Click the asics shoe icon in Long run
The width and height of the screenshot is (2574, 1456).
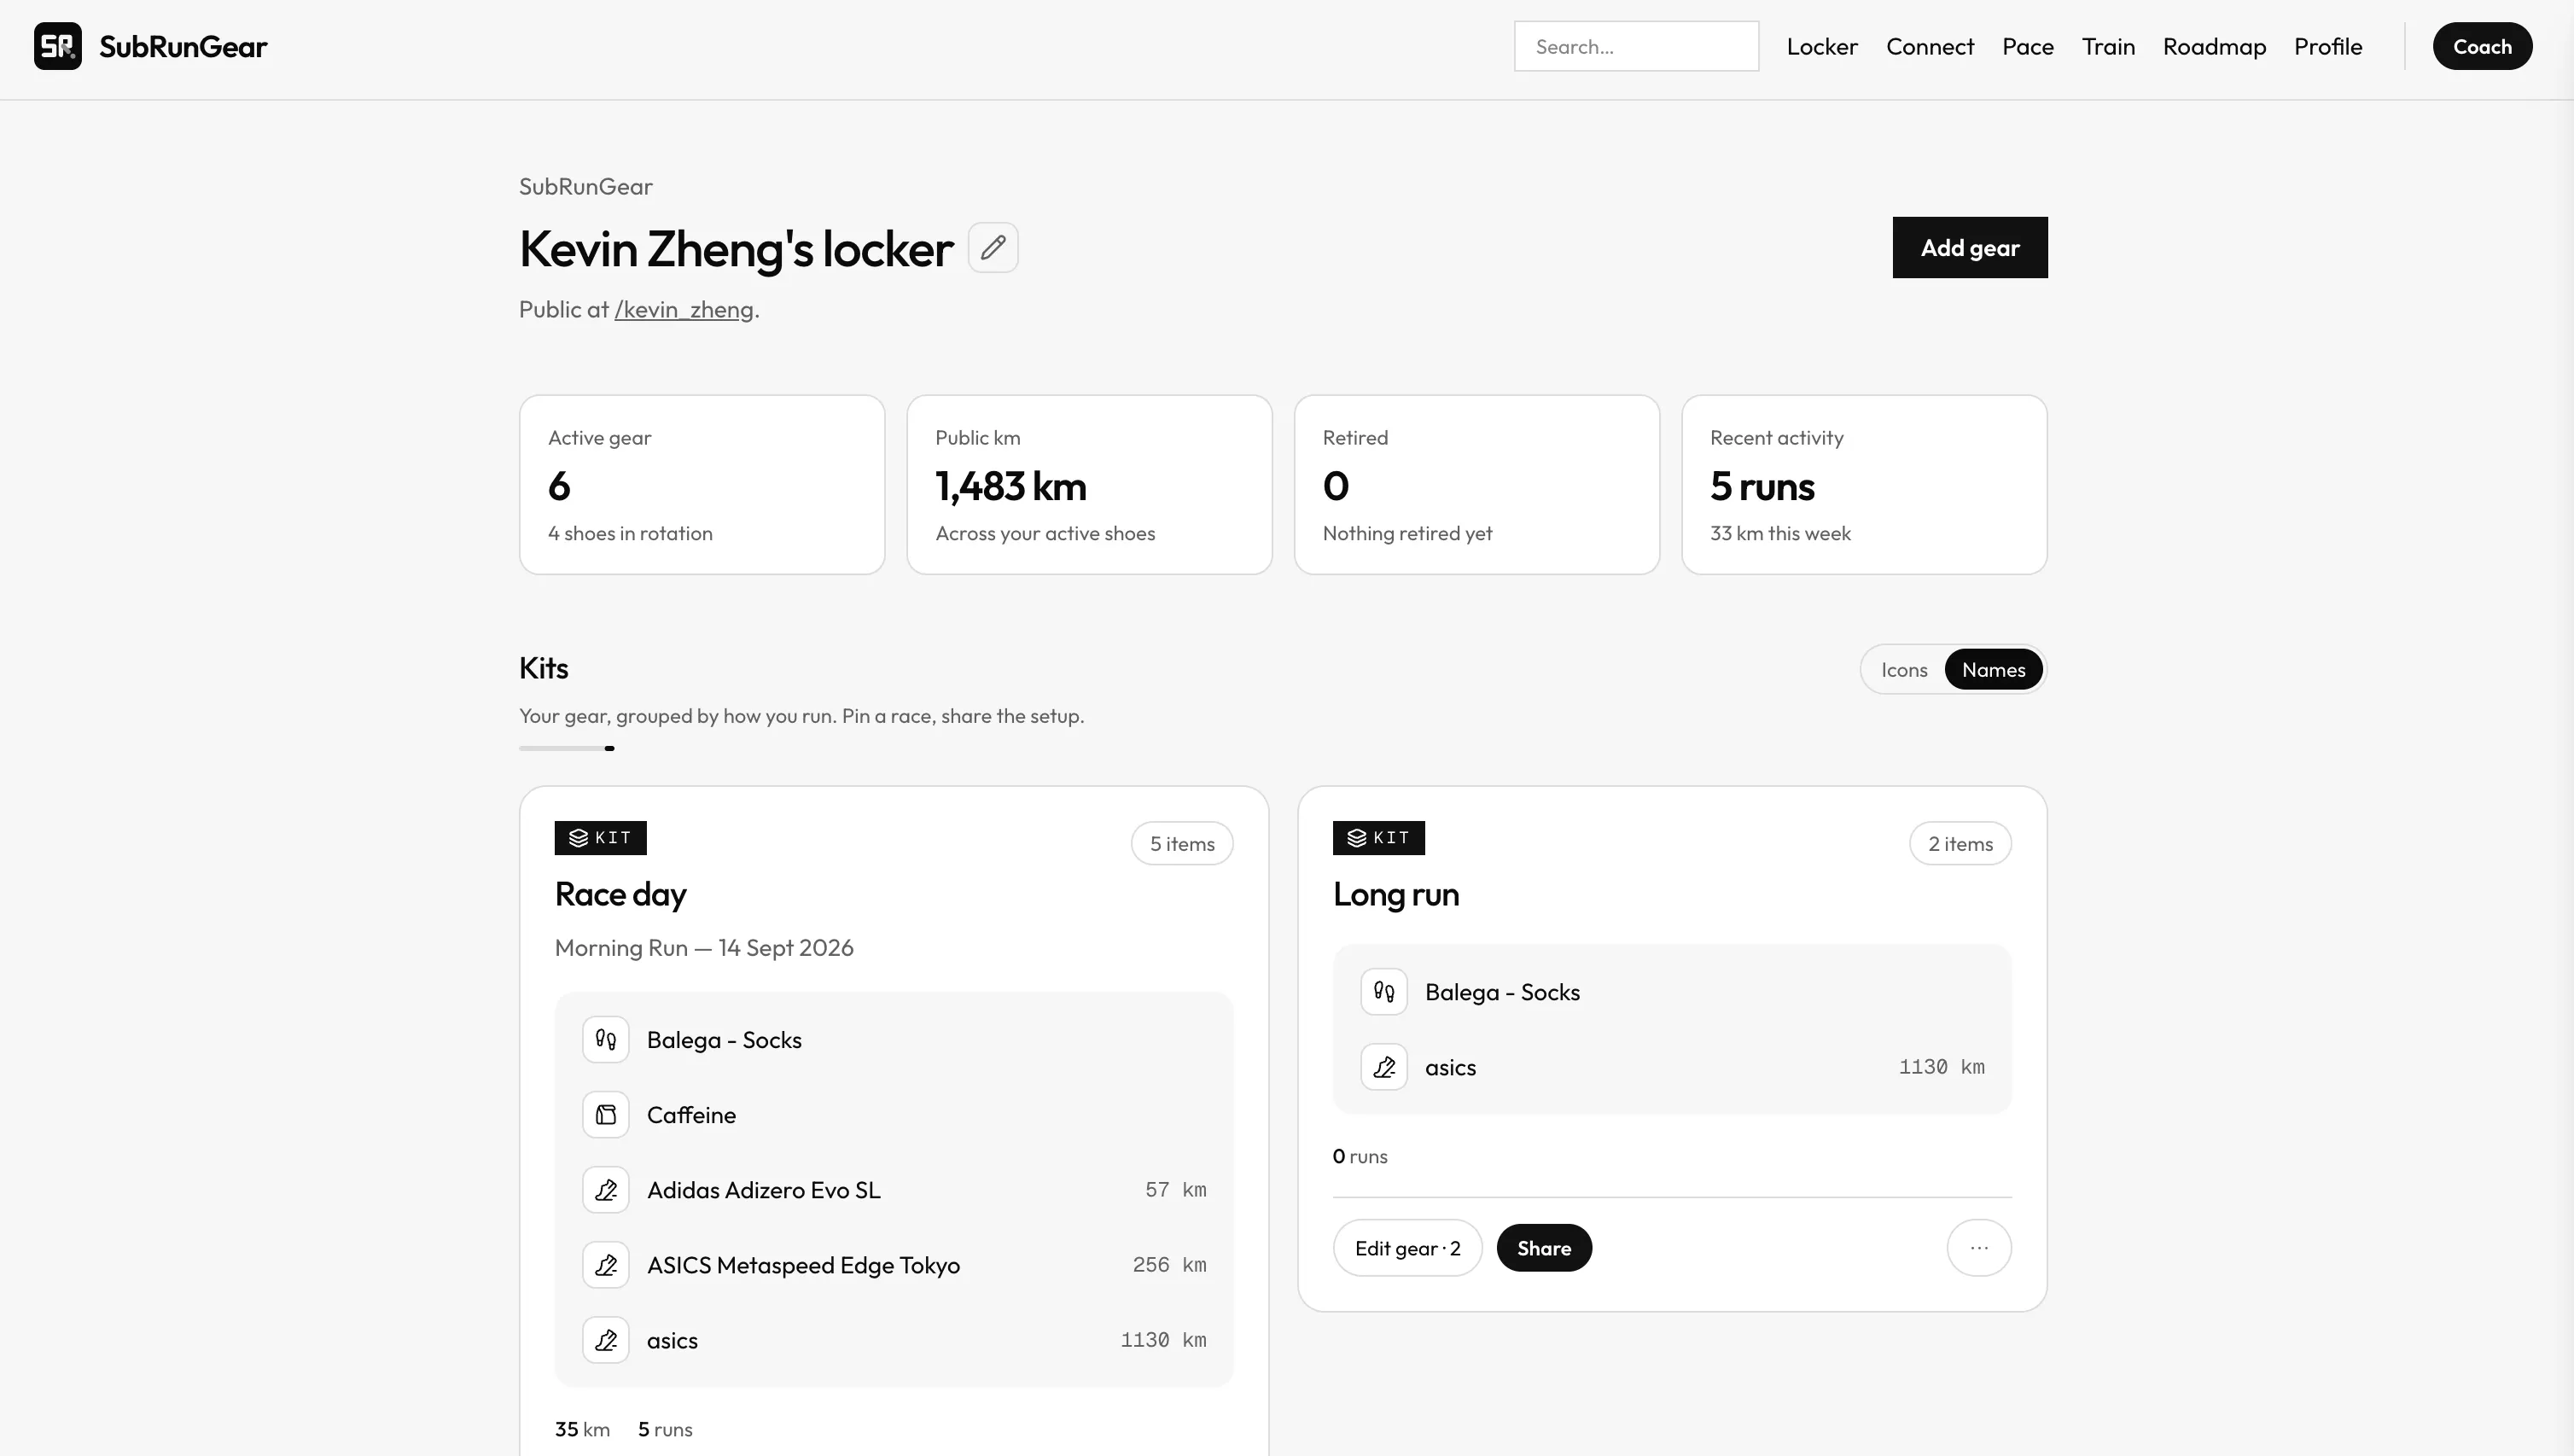coord(1384,1067)
